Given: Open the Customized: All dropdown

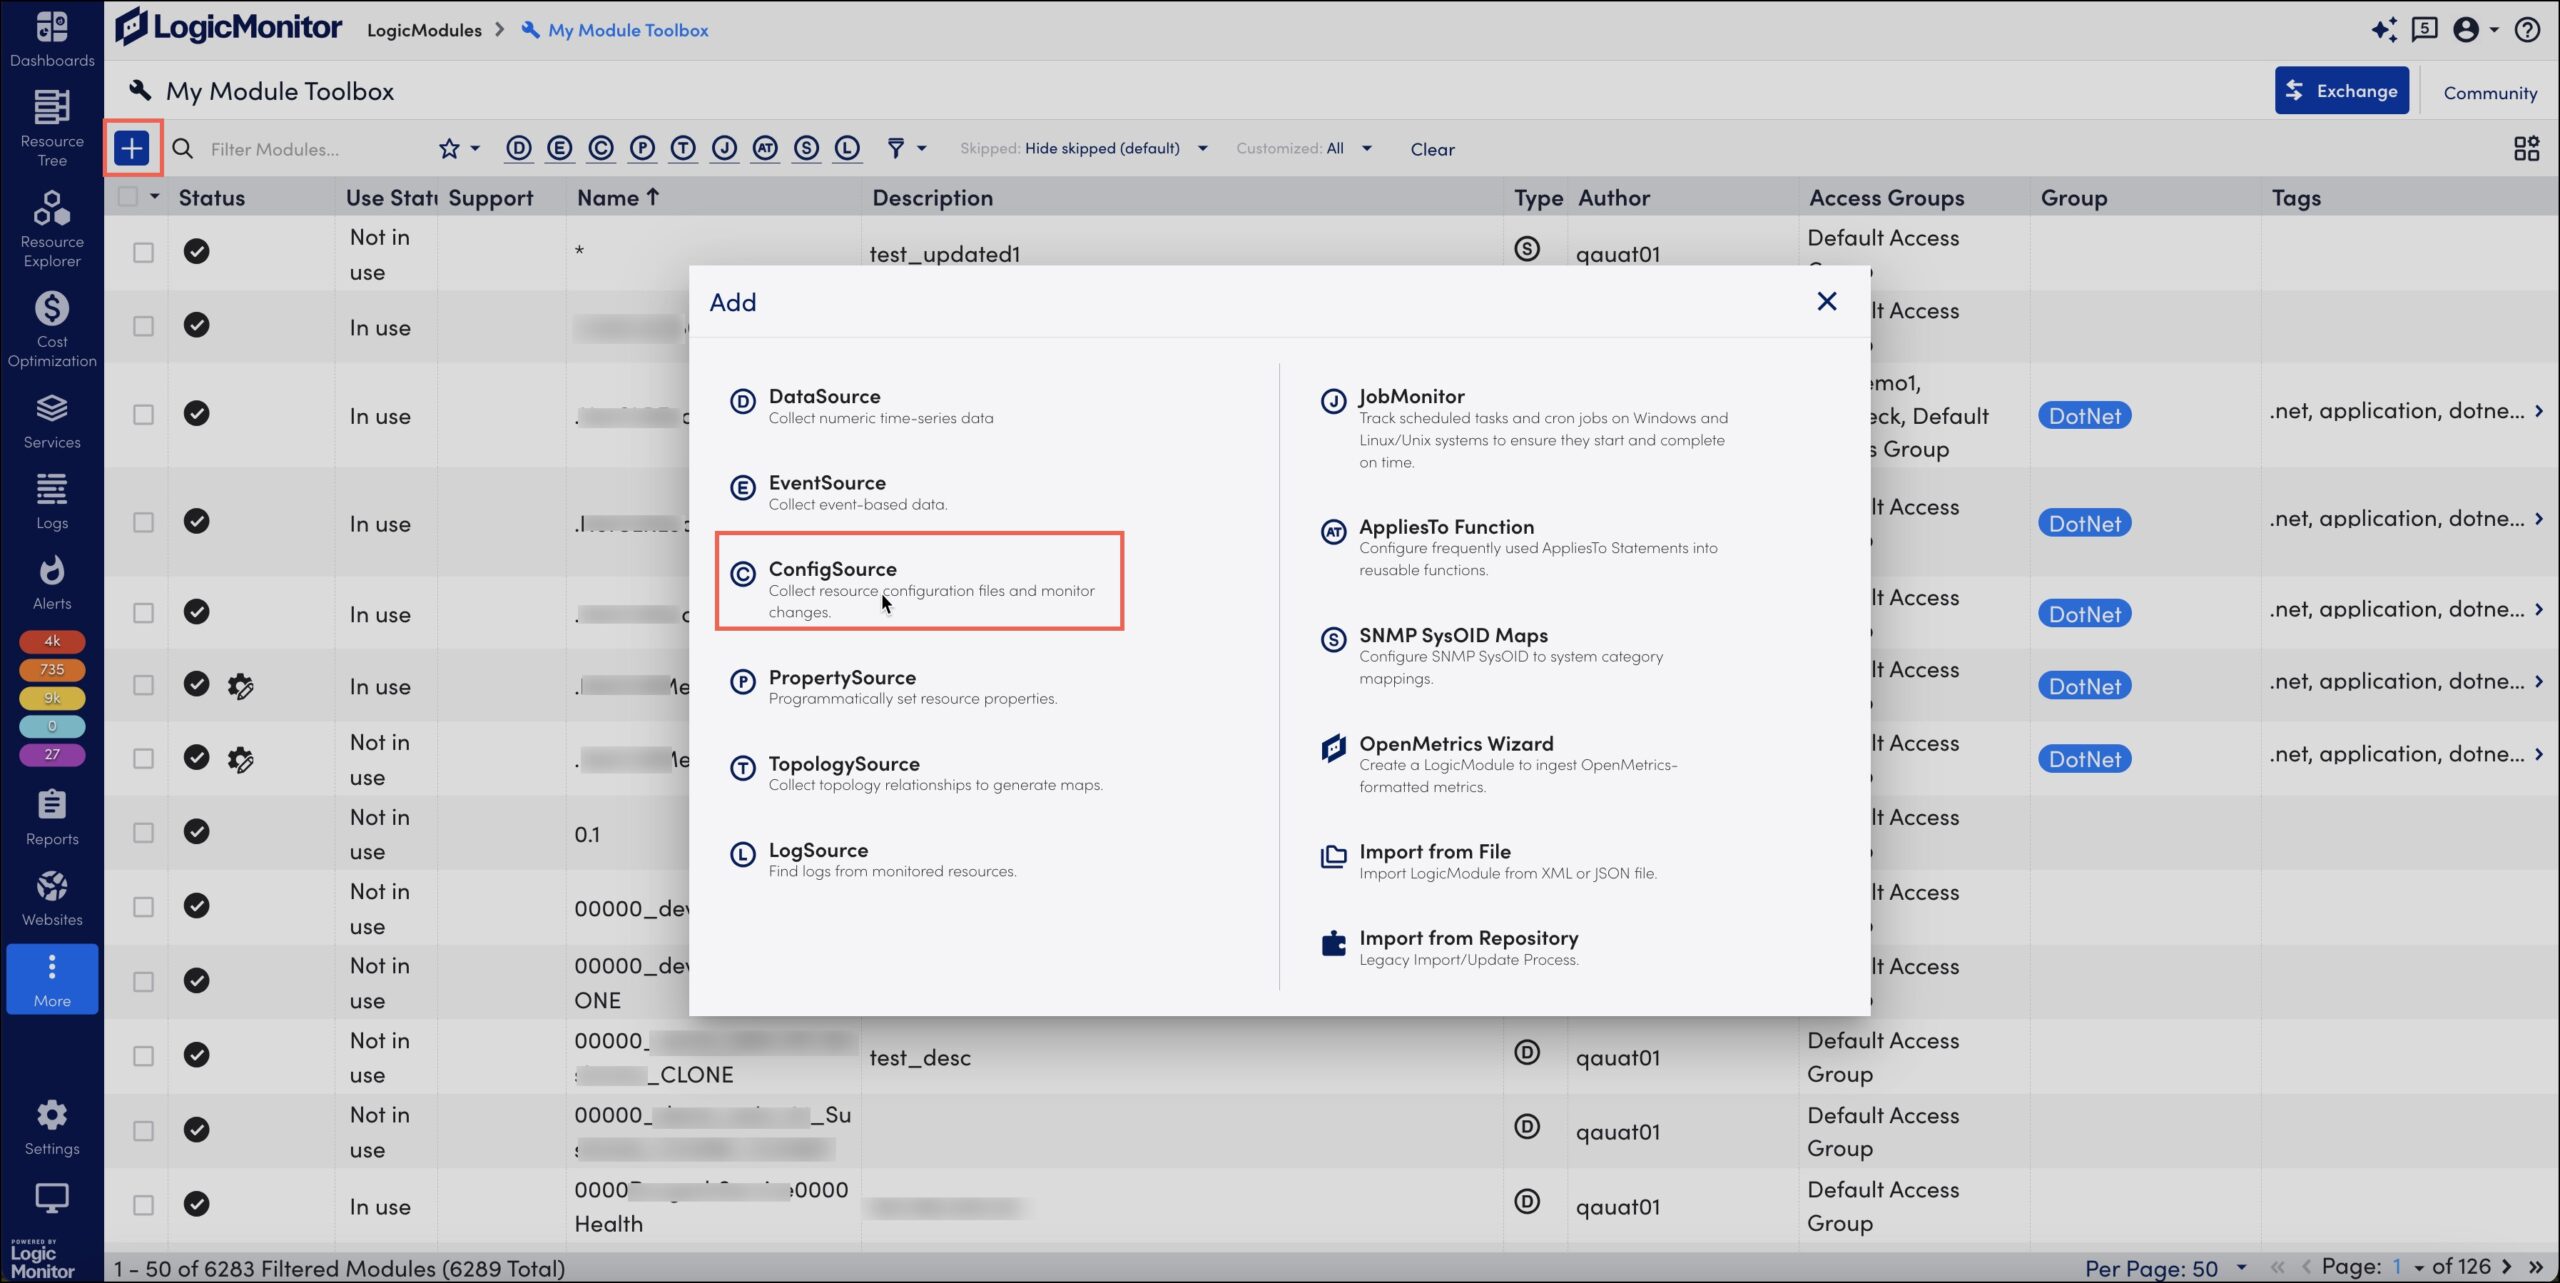Looking at the screenshot, I should click(x=1304, y=148).
